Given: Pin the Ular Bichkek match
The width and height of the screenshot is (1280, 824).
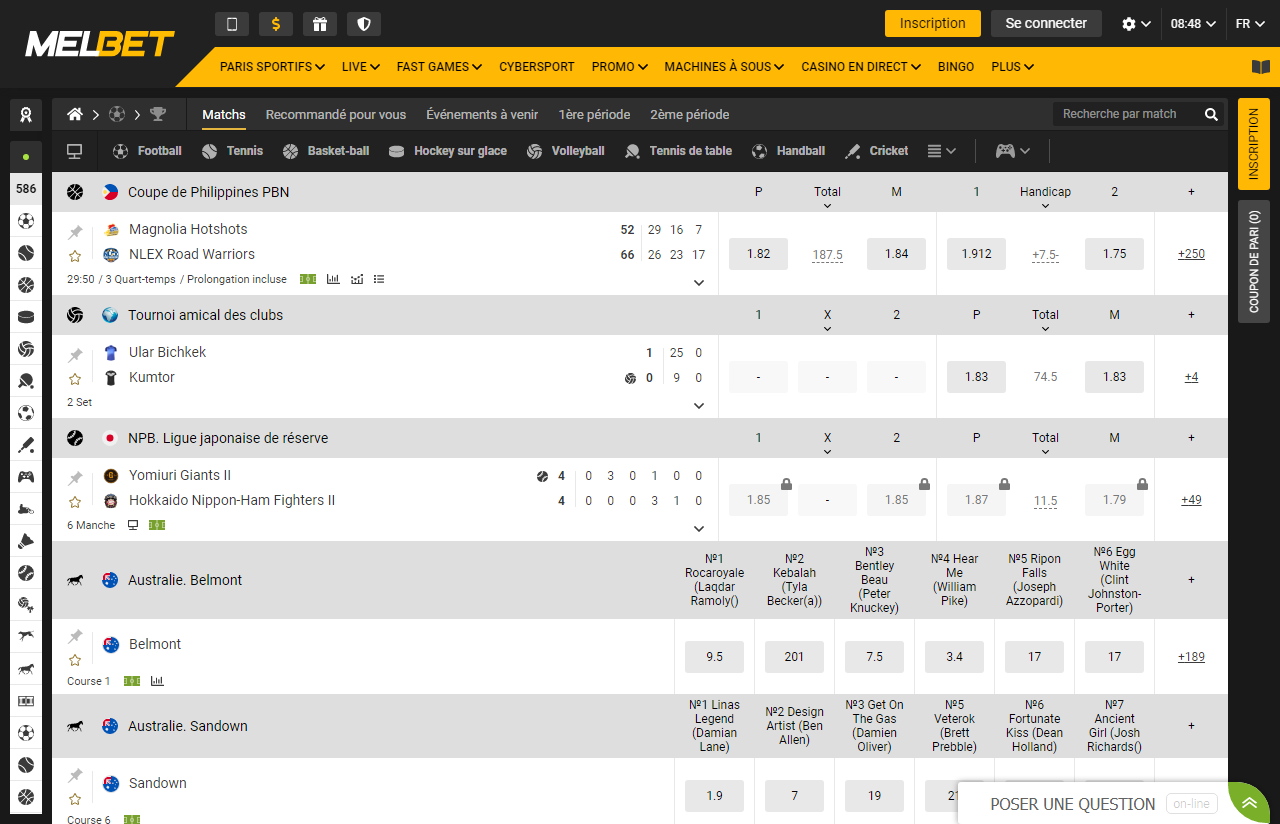Looking at the screenshot, I should [75, 355].
